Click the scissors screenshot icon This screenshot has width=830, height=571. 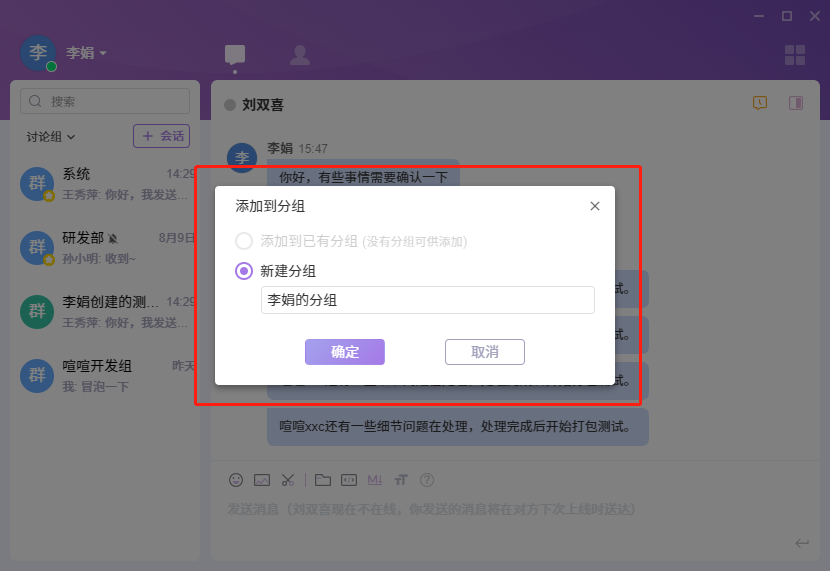288,480
